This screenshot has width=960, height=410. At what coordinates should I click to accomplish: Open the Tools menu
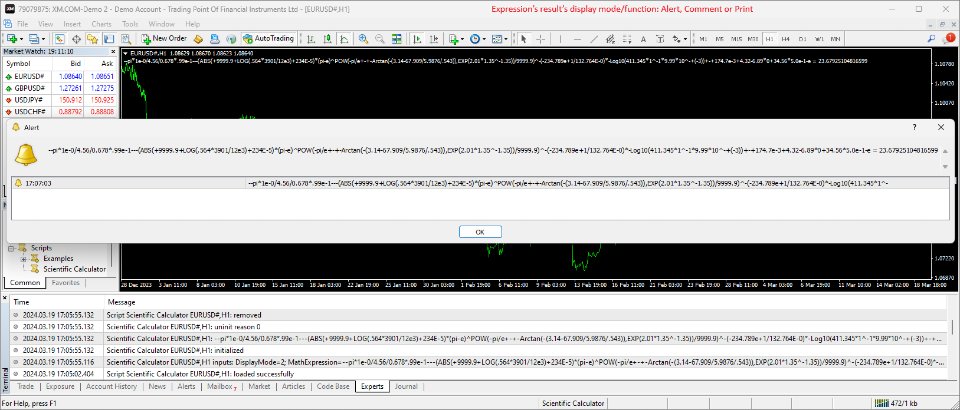(130, 24)
